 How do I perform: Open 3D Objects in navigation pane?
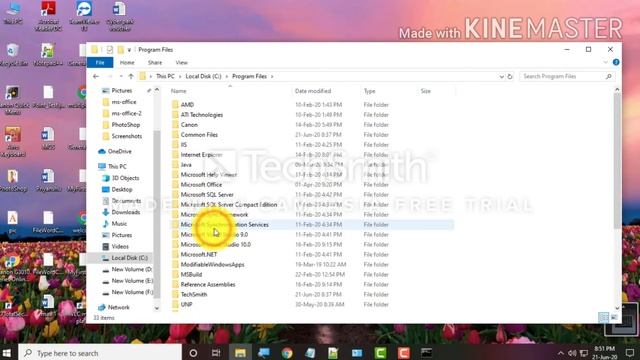coord(125,178)
